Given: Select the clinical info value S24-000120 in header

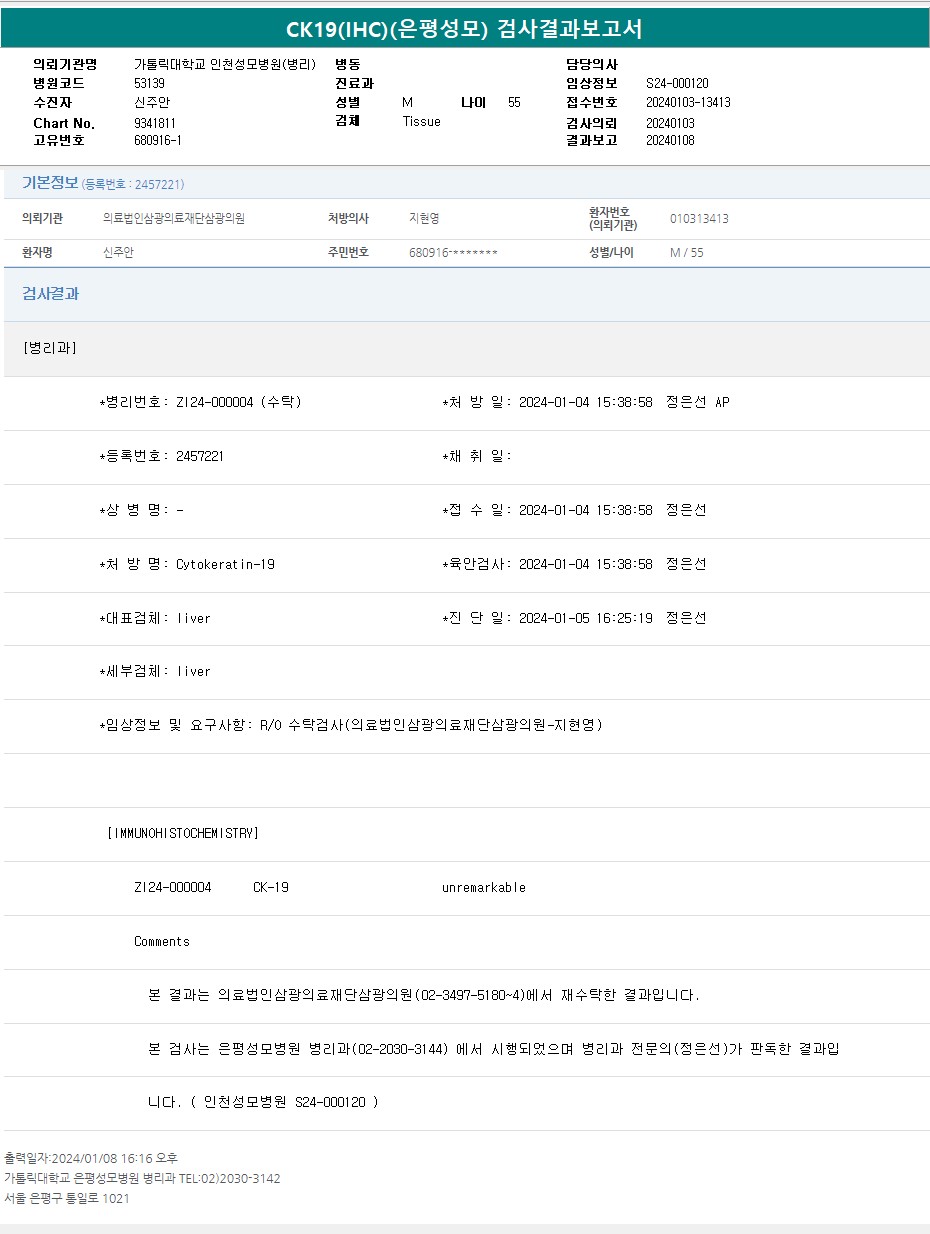Looking at the screenshot, I should (677, 83).
